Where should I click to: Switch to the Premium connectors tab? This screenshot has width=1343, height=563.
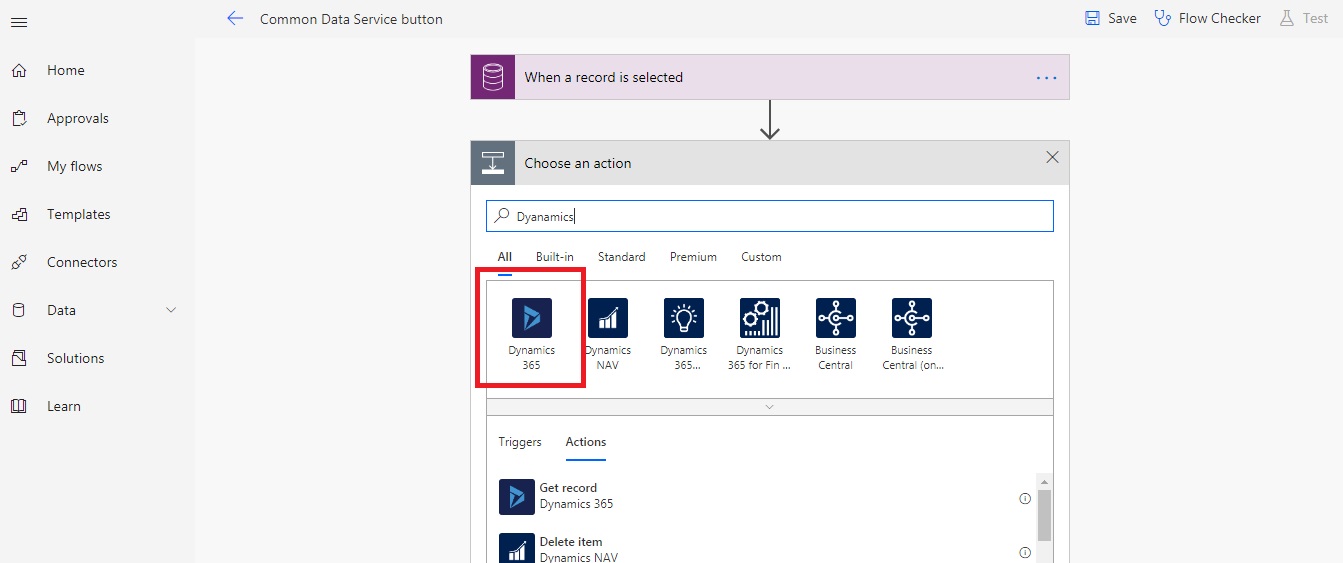693,257
